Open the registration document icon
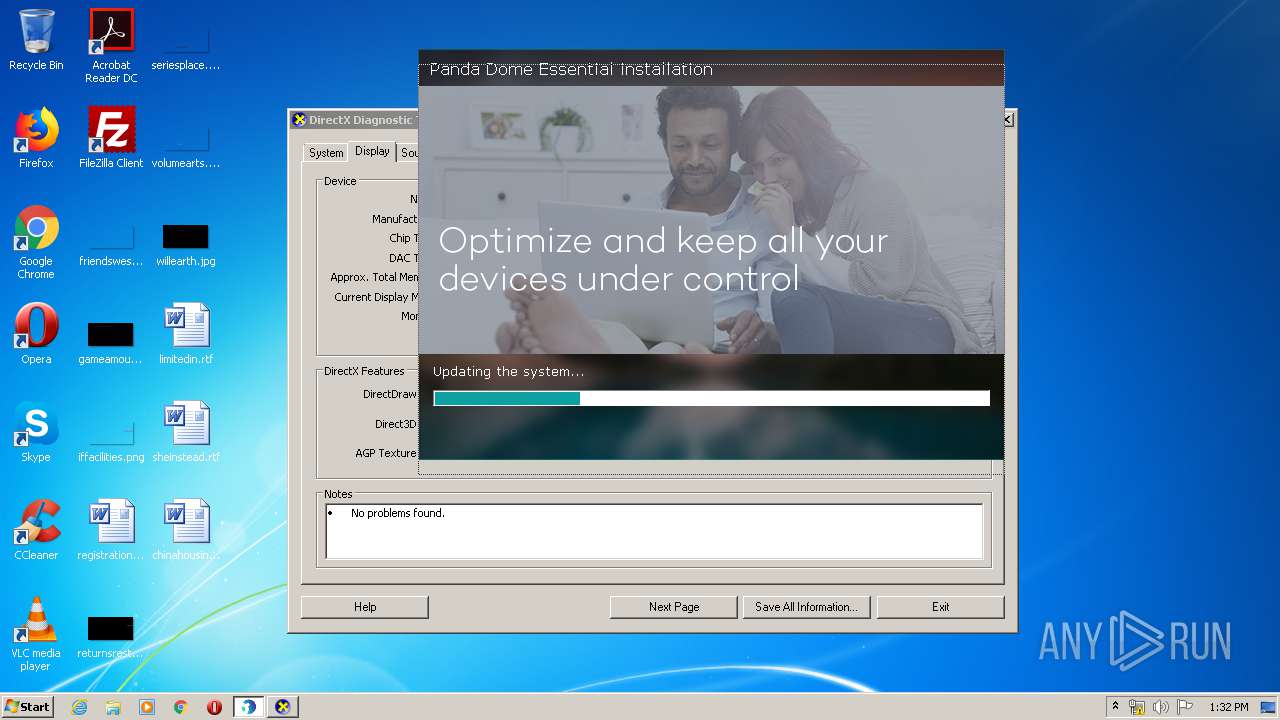 coord(111,530)
